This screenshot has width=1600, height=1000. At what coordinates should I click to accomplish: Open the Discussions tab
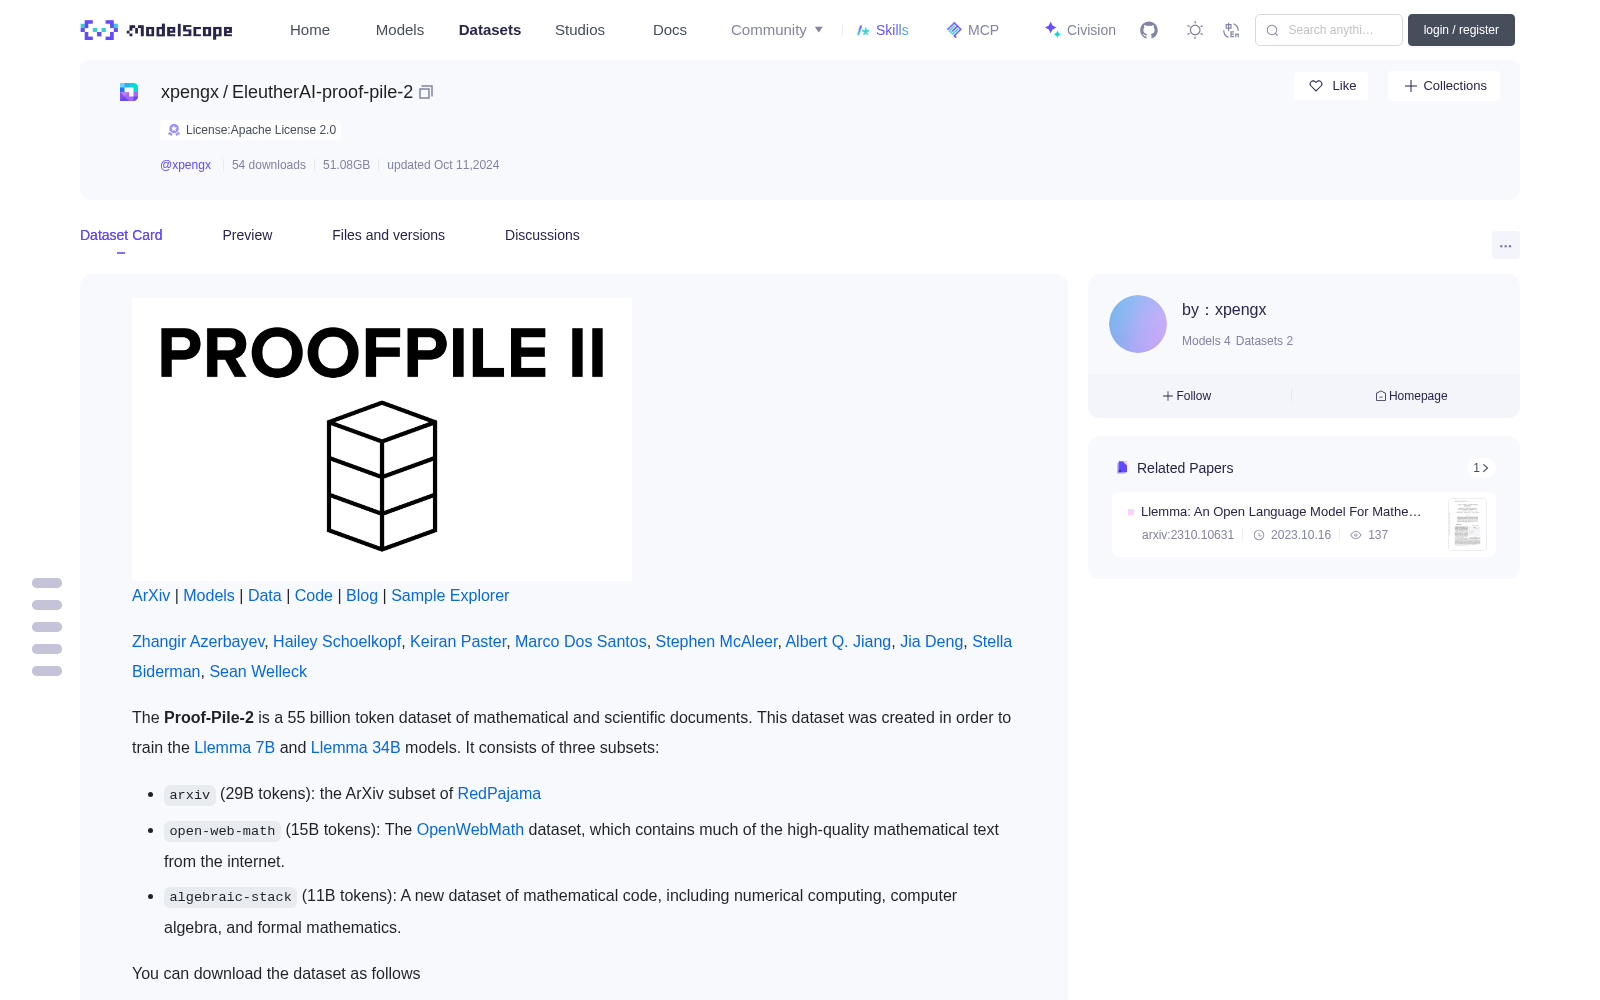542,235
